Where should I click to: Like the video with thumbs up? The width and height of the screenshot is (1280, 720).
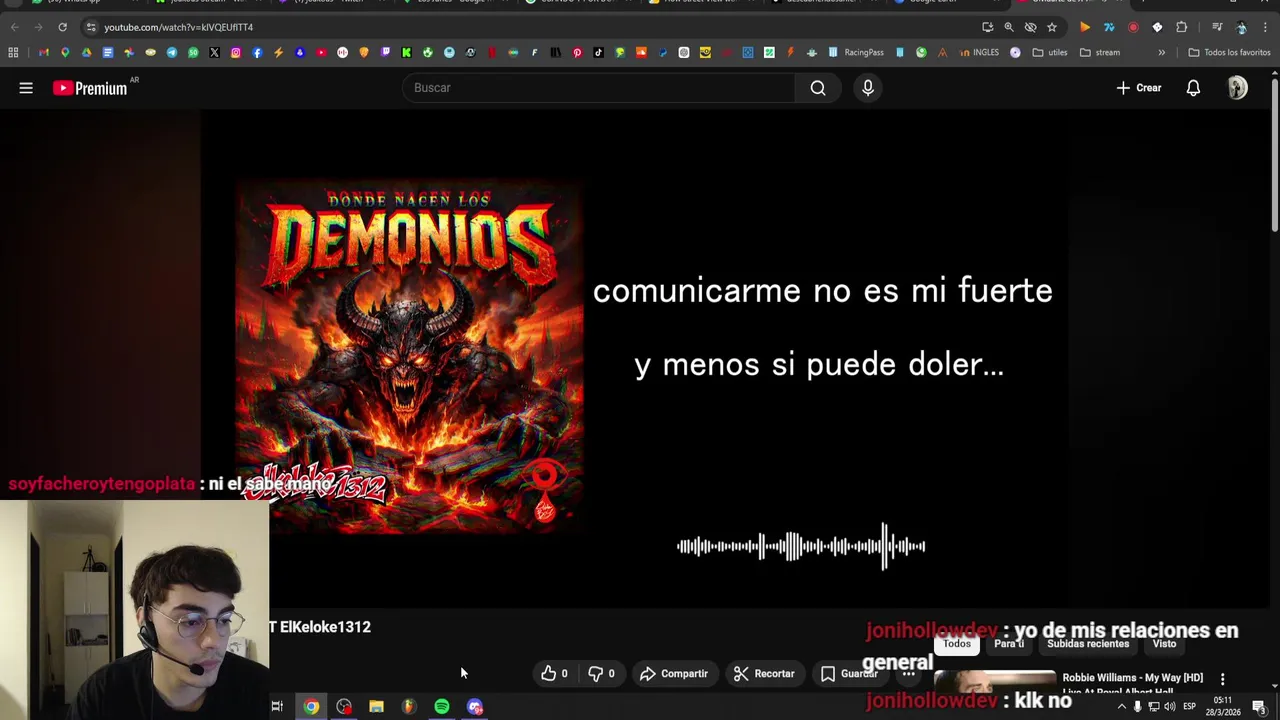(554, 674)
